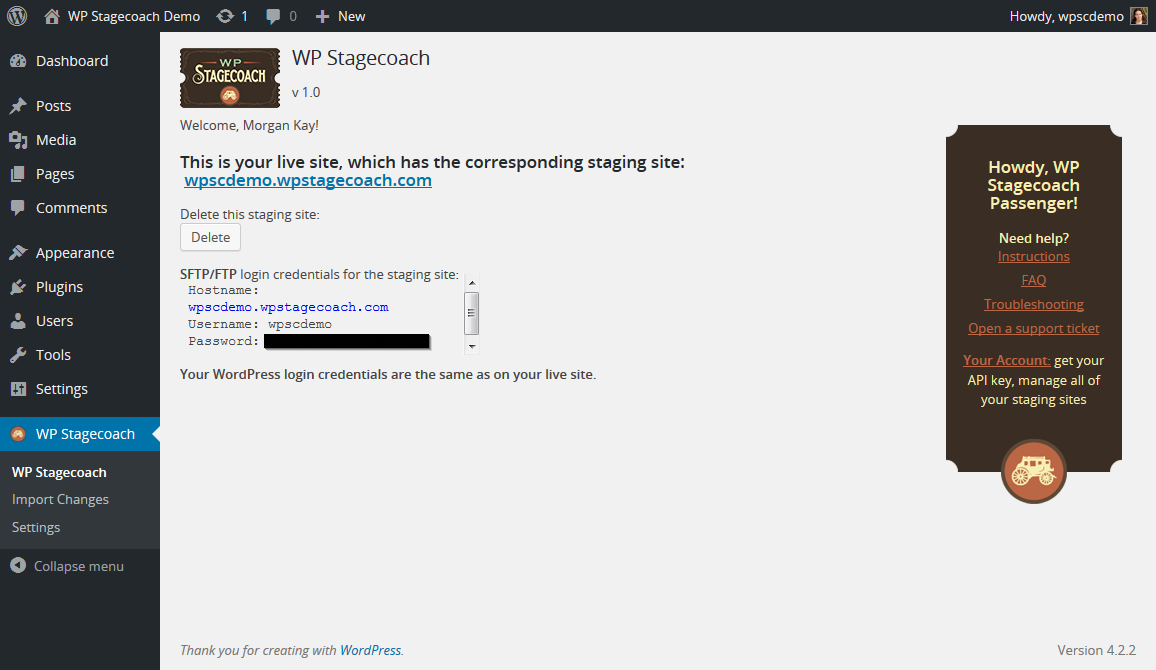Click the blacked-out Password field
This screenshot has height=670, width=1156.
point(347,341)
